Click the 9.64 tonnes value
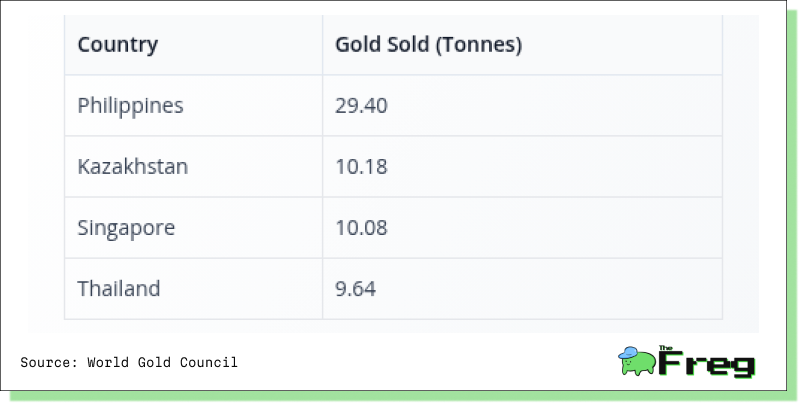799x403 pixels. [356, 288]
